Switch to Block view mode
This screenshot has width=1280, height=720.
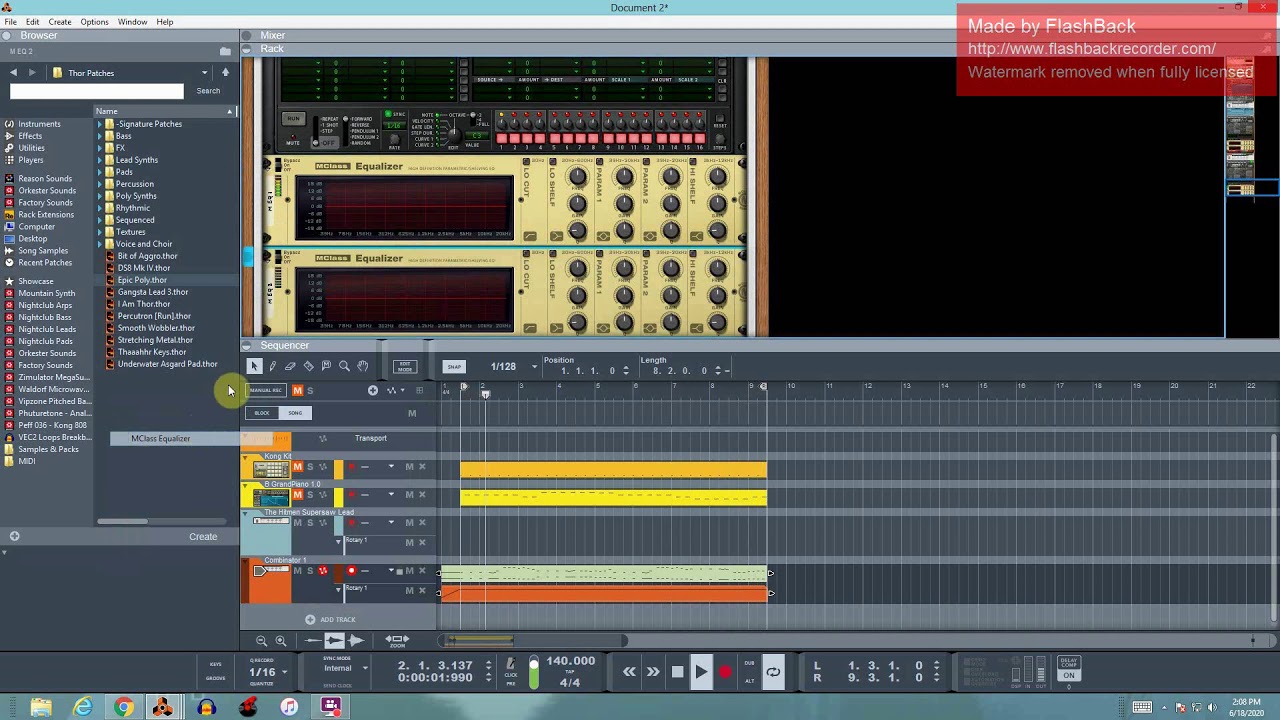coord(262,413)
